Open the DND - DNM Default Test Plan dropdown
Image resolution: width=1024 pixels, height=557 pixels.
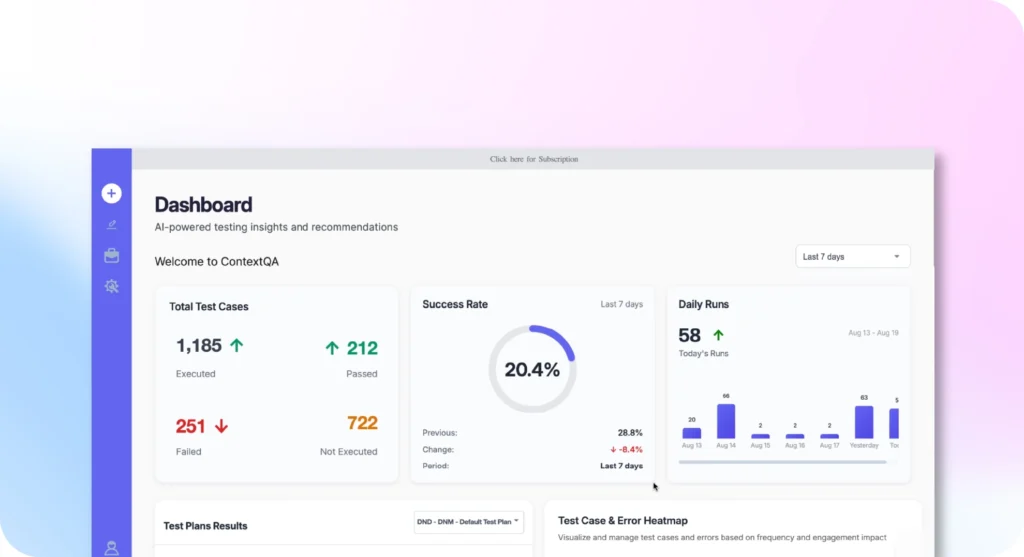coord(468,522)
